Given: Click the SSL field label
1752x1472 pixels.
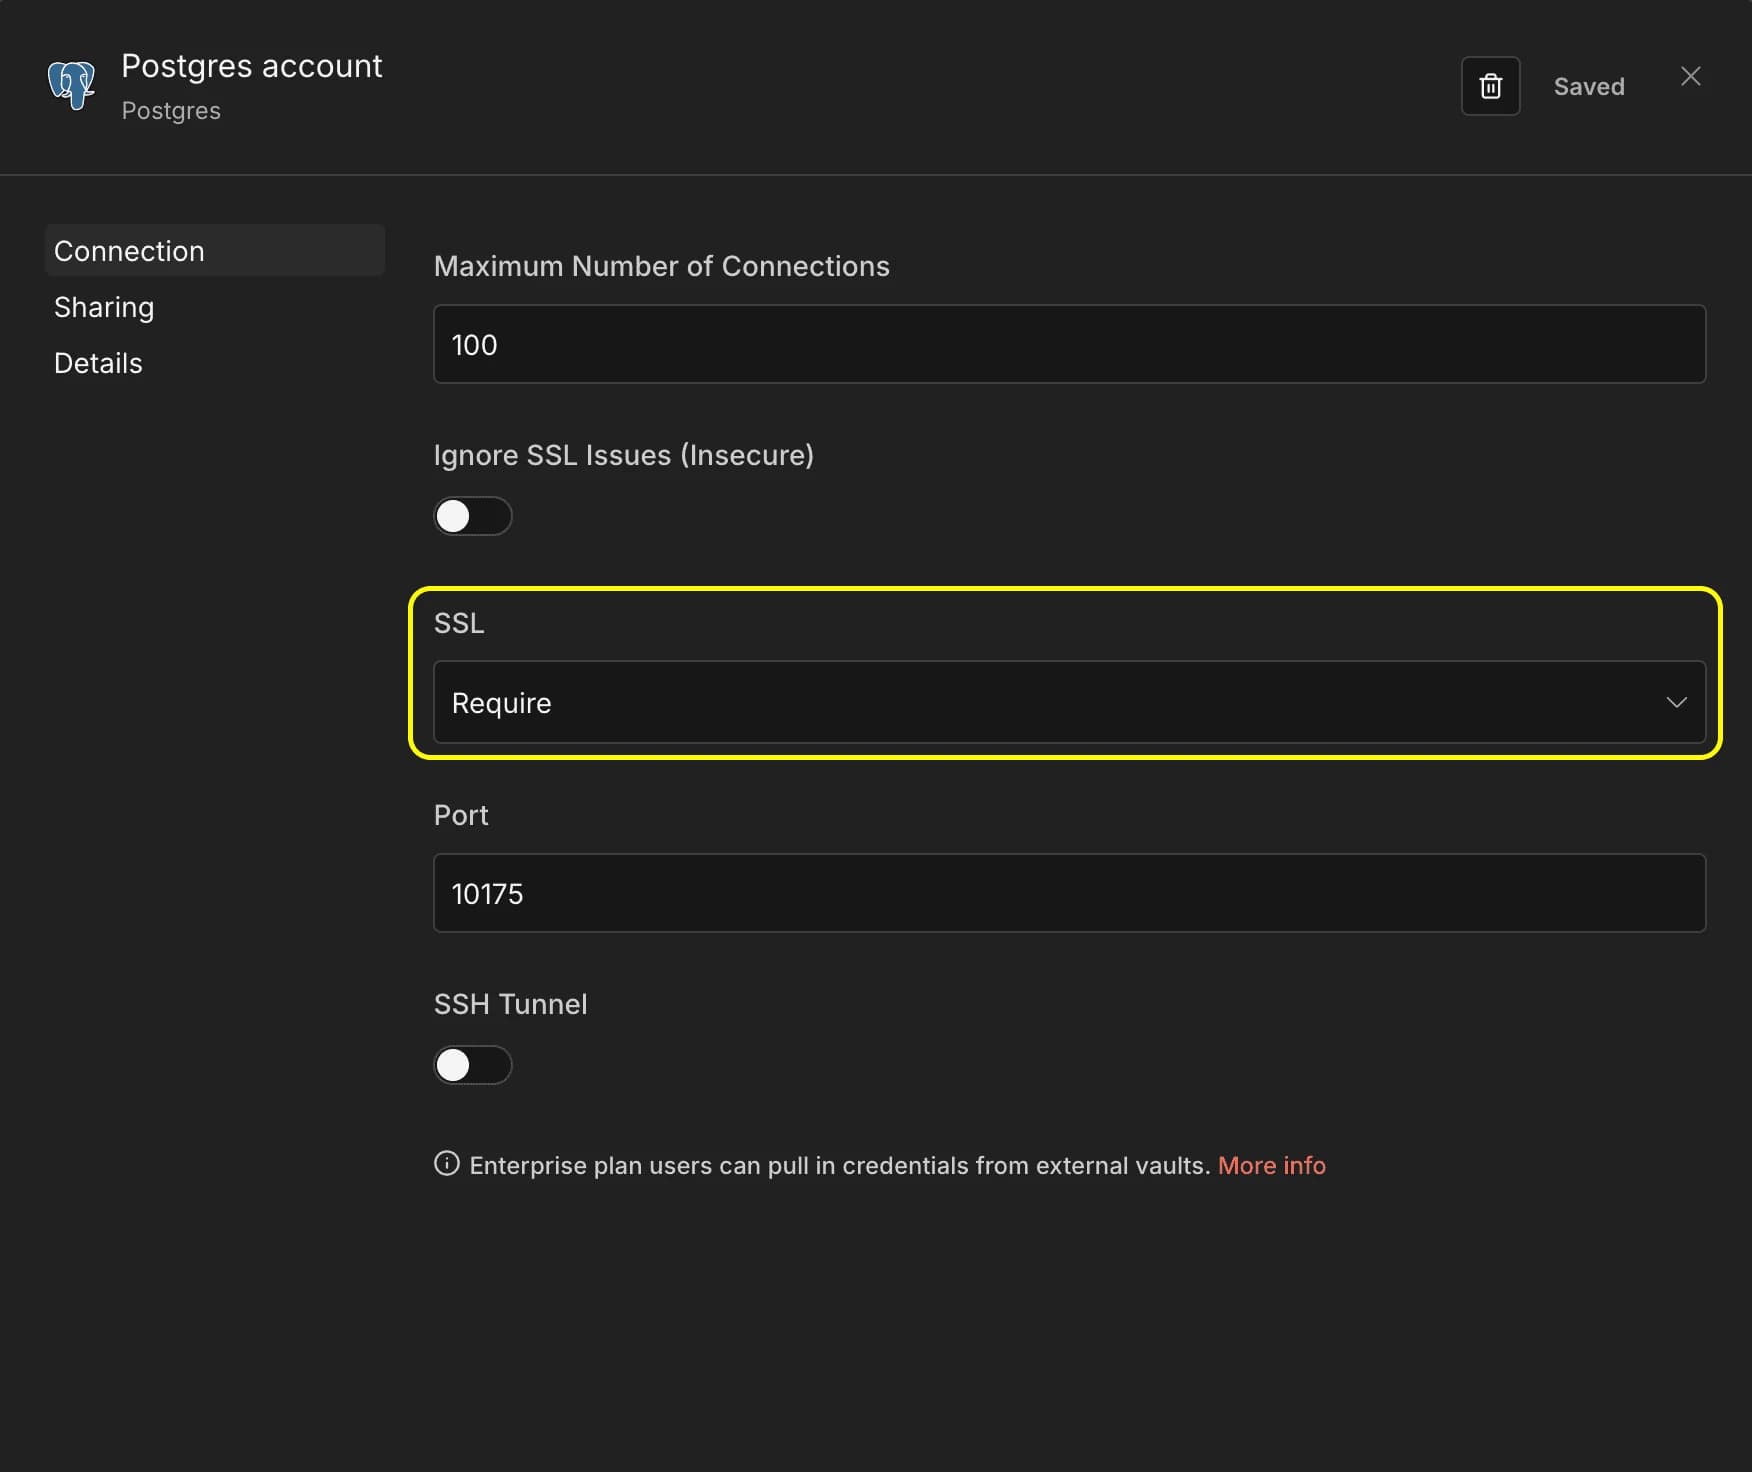Looking at the screenshot, I should [x=459, y=623].
